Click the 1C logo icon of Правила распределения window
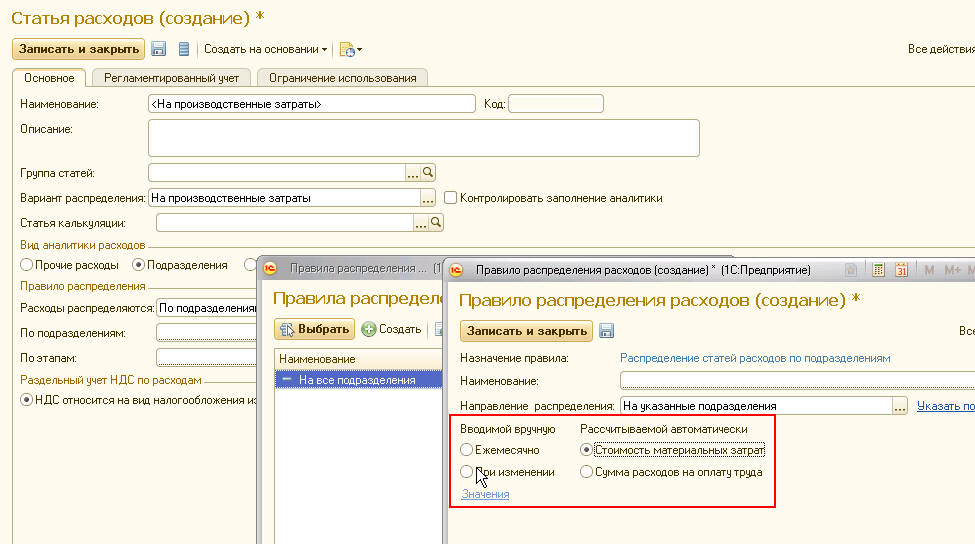Viewport: 975px width, 544px height. click(270, 268)
